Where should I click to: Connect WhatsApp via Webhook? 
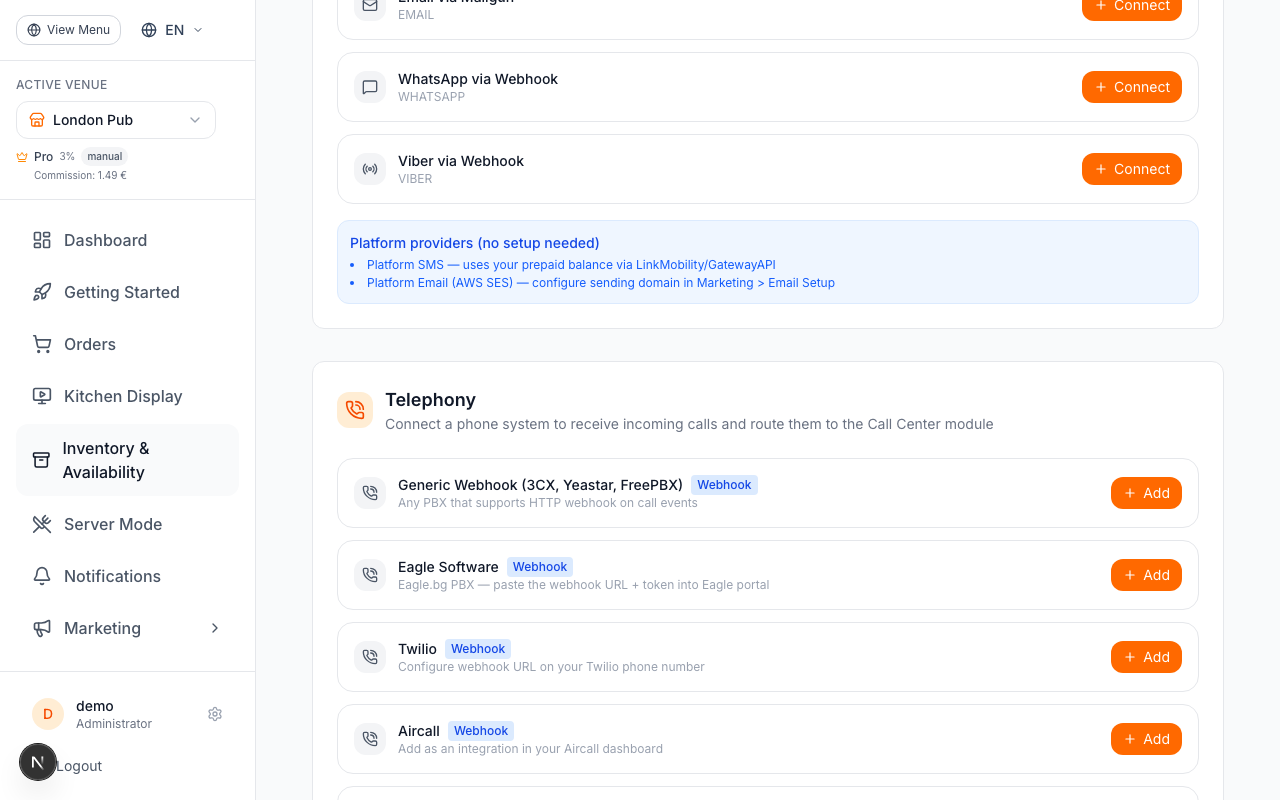point(1131,87)
